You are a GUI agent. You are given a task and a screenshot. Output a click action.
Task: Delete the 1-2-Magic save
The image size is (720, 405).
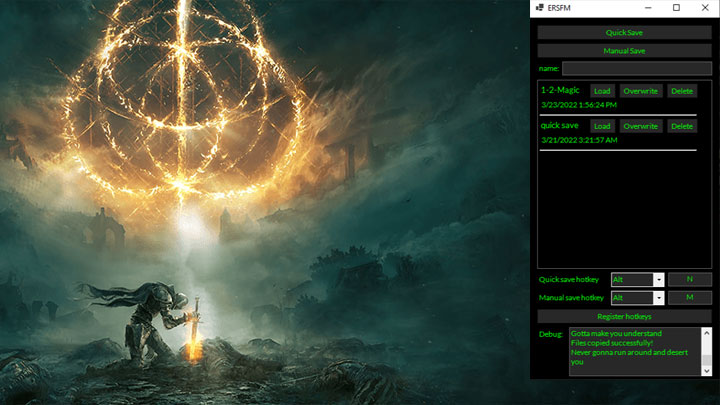[682, 91]
